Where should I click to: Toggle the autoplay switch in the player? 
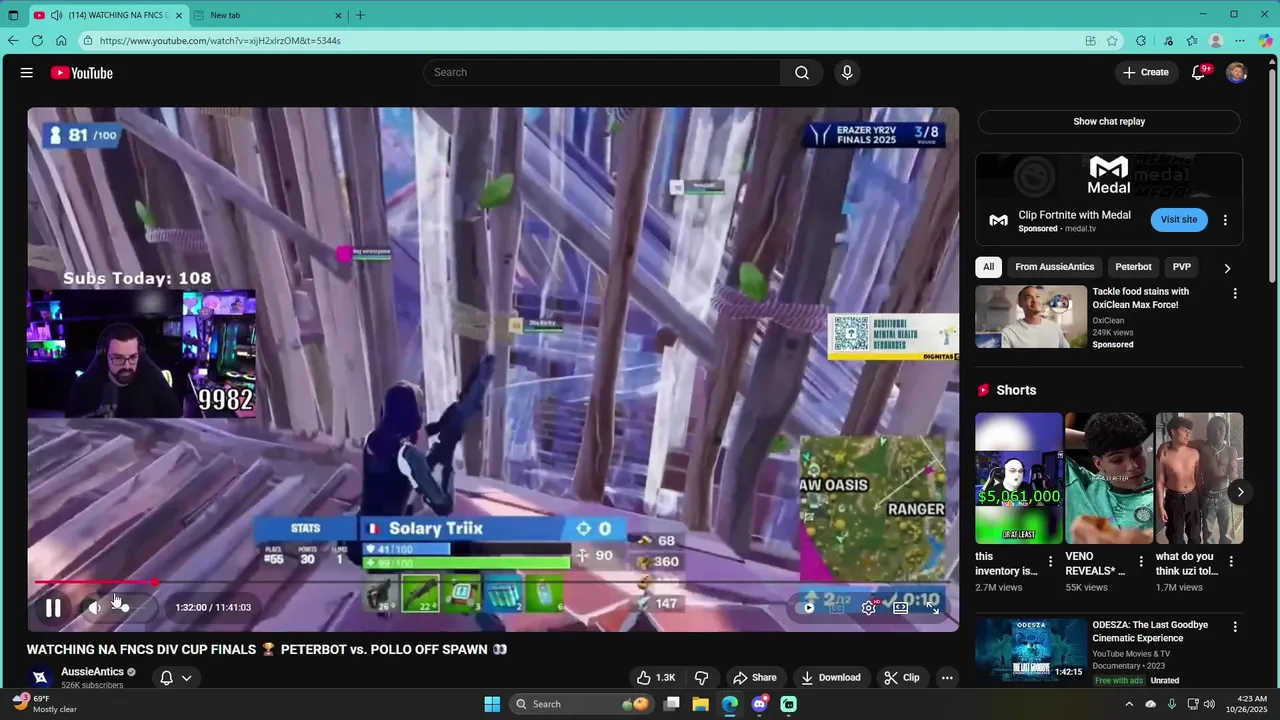click(x=810, y=607)
